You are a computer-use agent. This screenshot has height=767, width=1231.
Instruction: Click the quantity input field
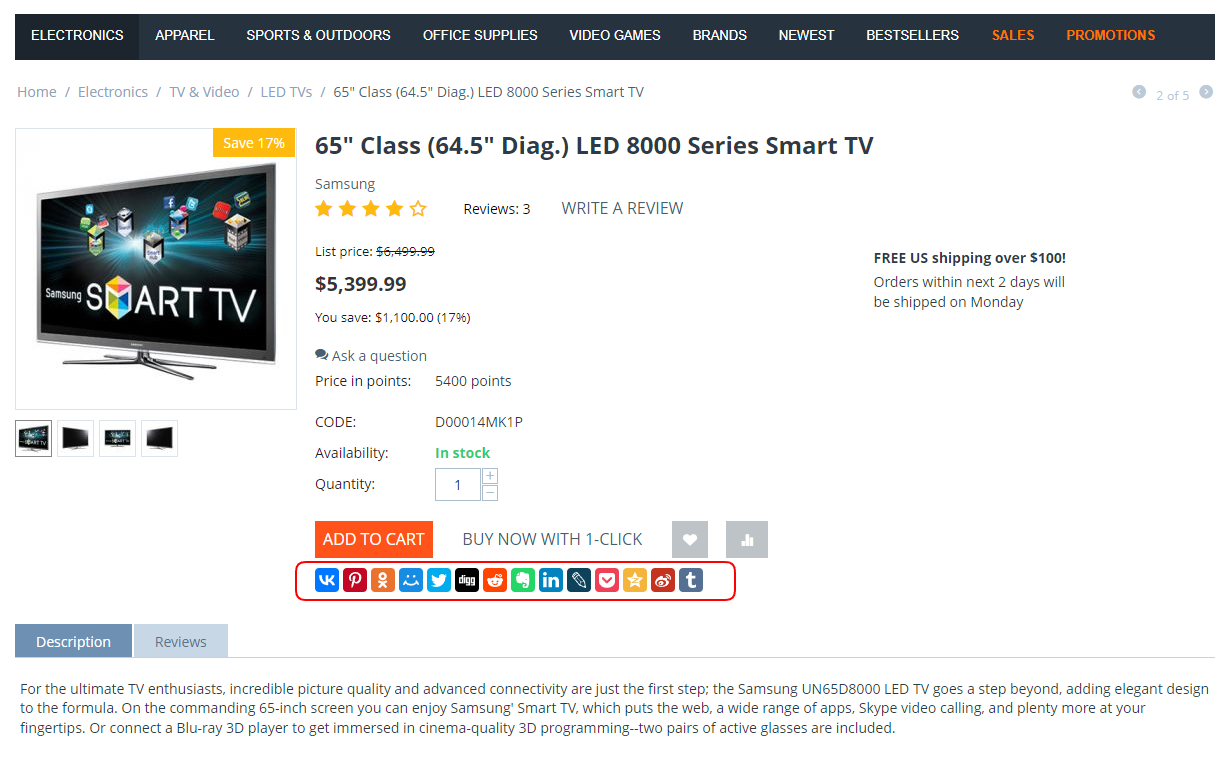458,485
